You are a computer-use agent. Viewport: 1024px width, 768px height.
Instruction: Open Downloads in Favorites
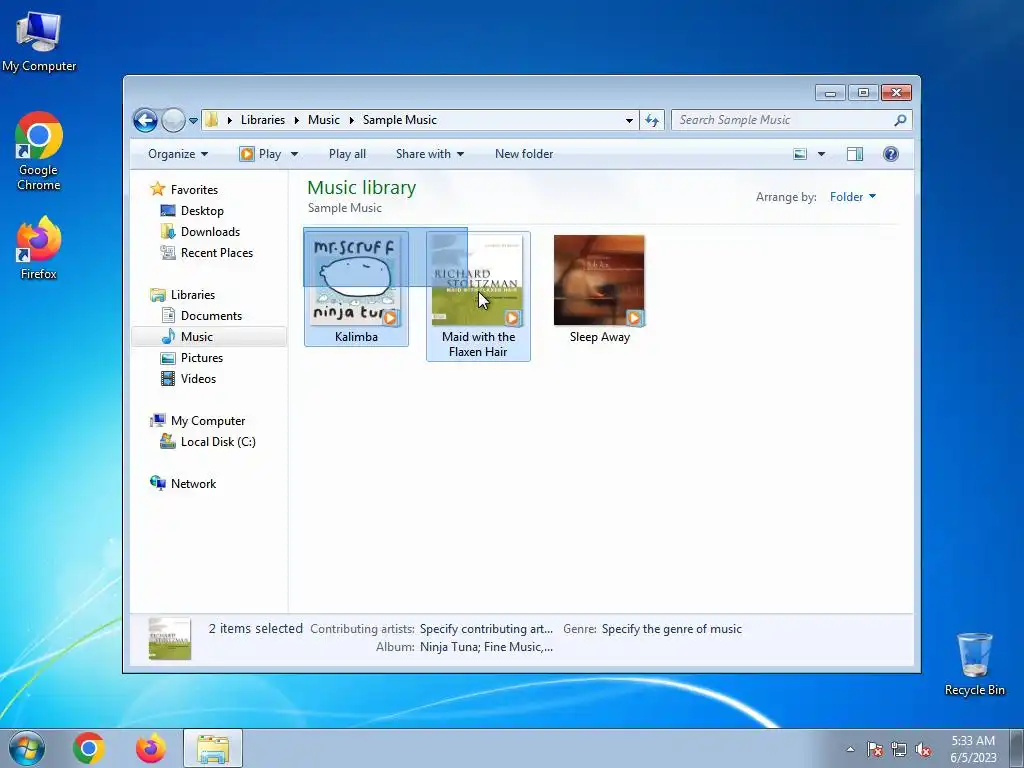coord(210,232)
